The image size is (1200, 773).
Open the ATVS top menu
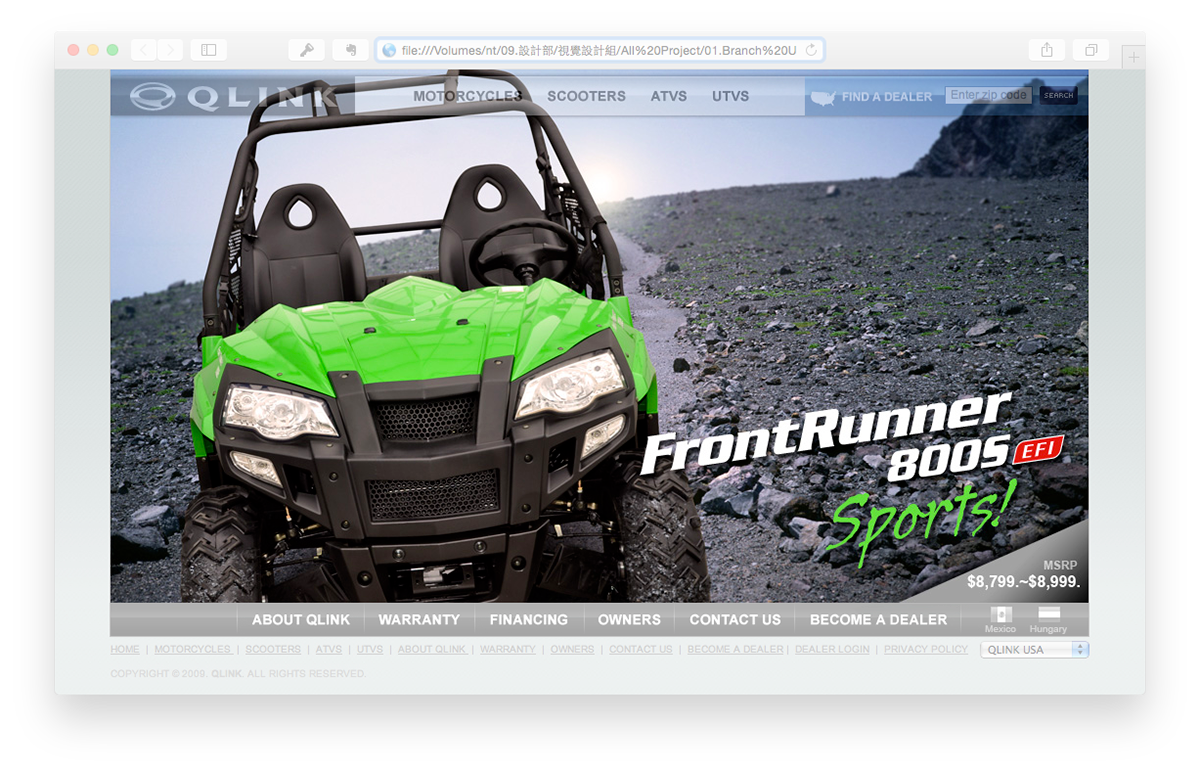point(669,96)
